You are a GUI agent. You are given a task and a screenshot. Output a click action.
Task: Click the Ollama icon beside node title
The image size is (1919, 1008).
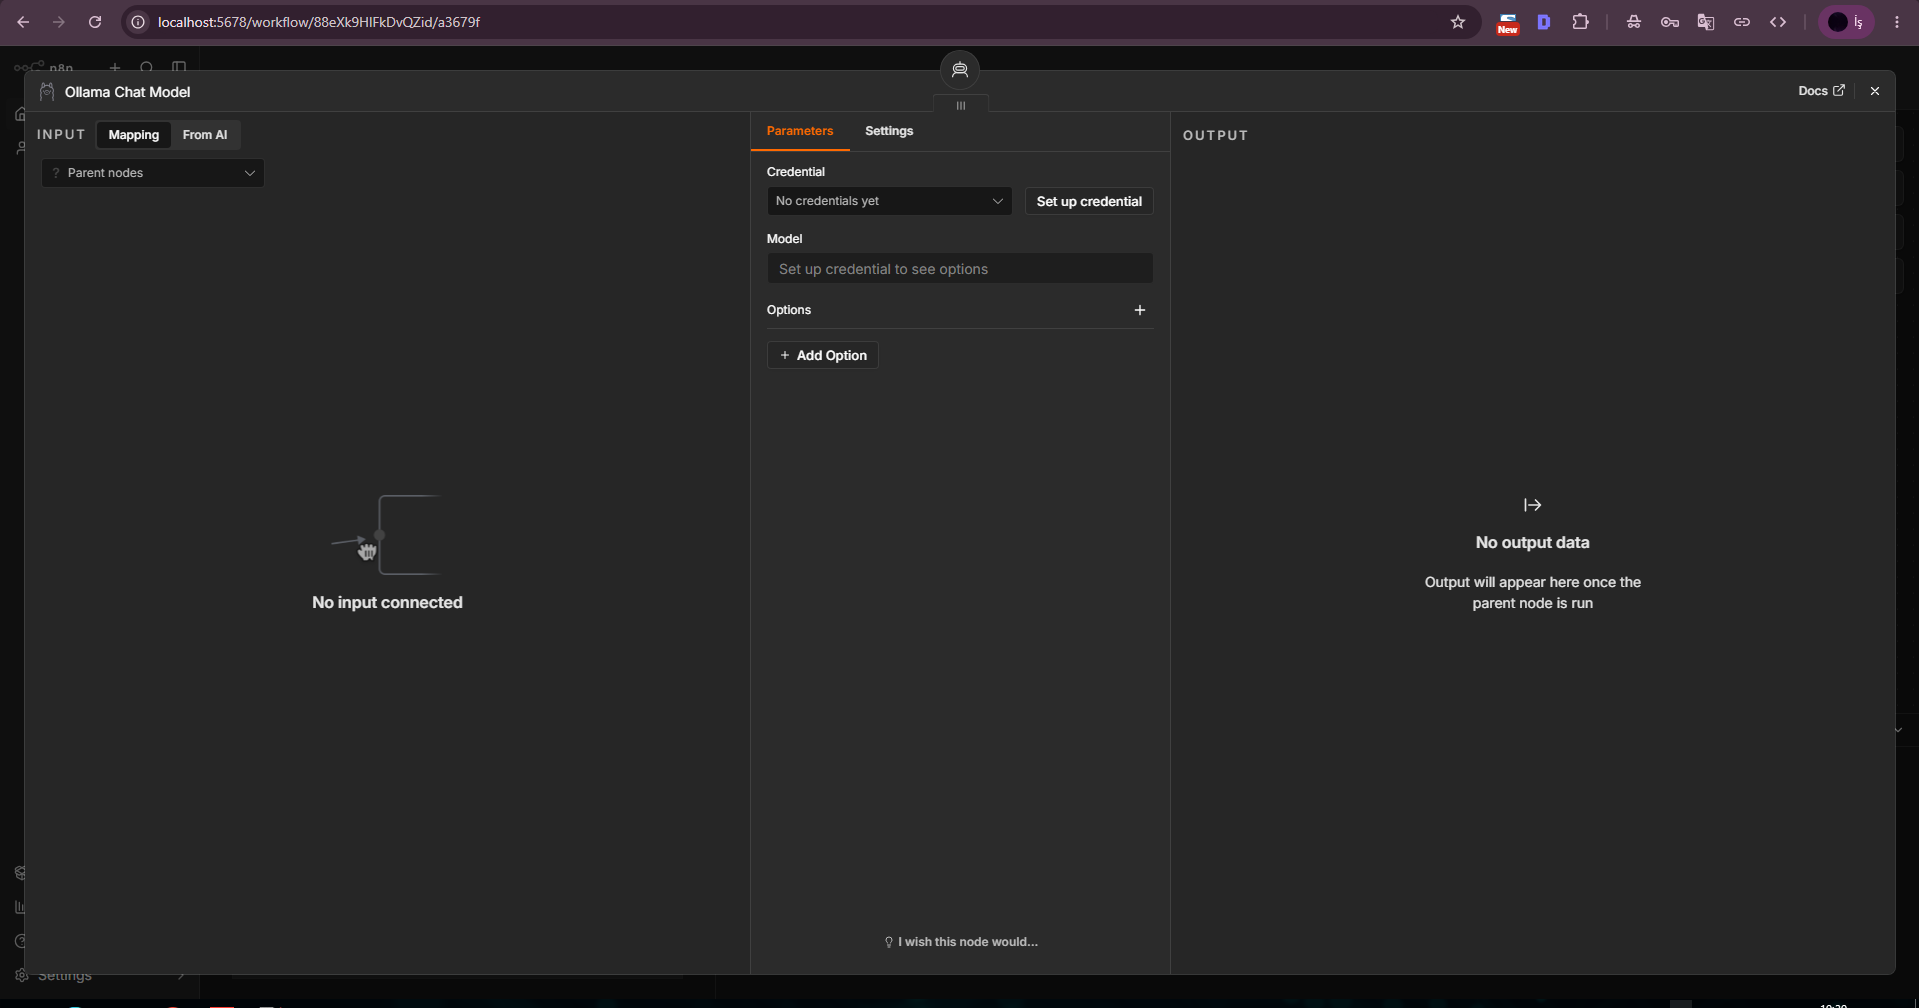[x=47, y=92]
